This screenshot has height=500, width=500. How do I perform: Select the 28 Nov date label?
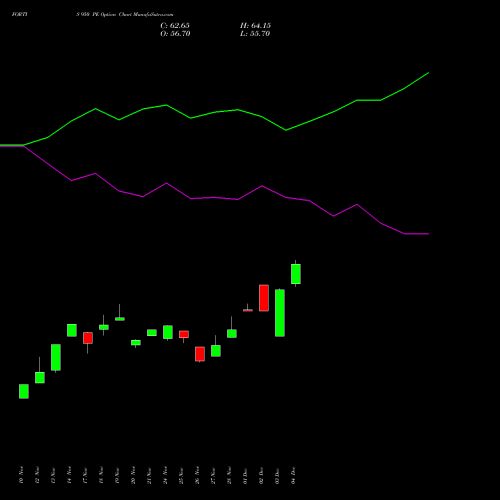pyautogui.click(x=229, y=475)
